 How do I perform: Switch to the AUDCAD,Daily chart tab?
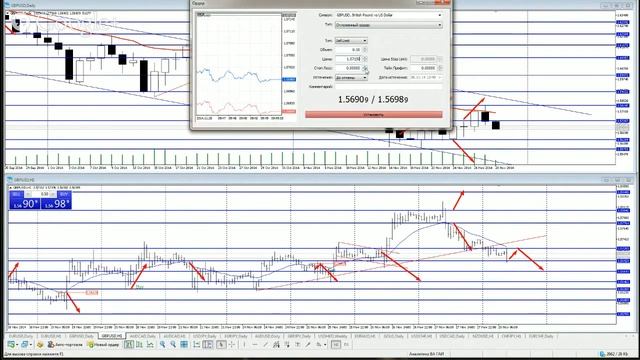pos(142,336)
